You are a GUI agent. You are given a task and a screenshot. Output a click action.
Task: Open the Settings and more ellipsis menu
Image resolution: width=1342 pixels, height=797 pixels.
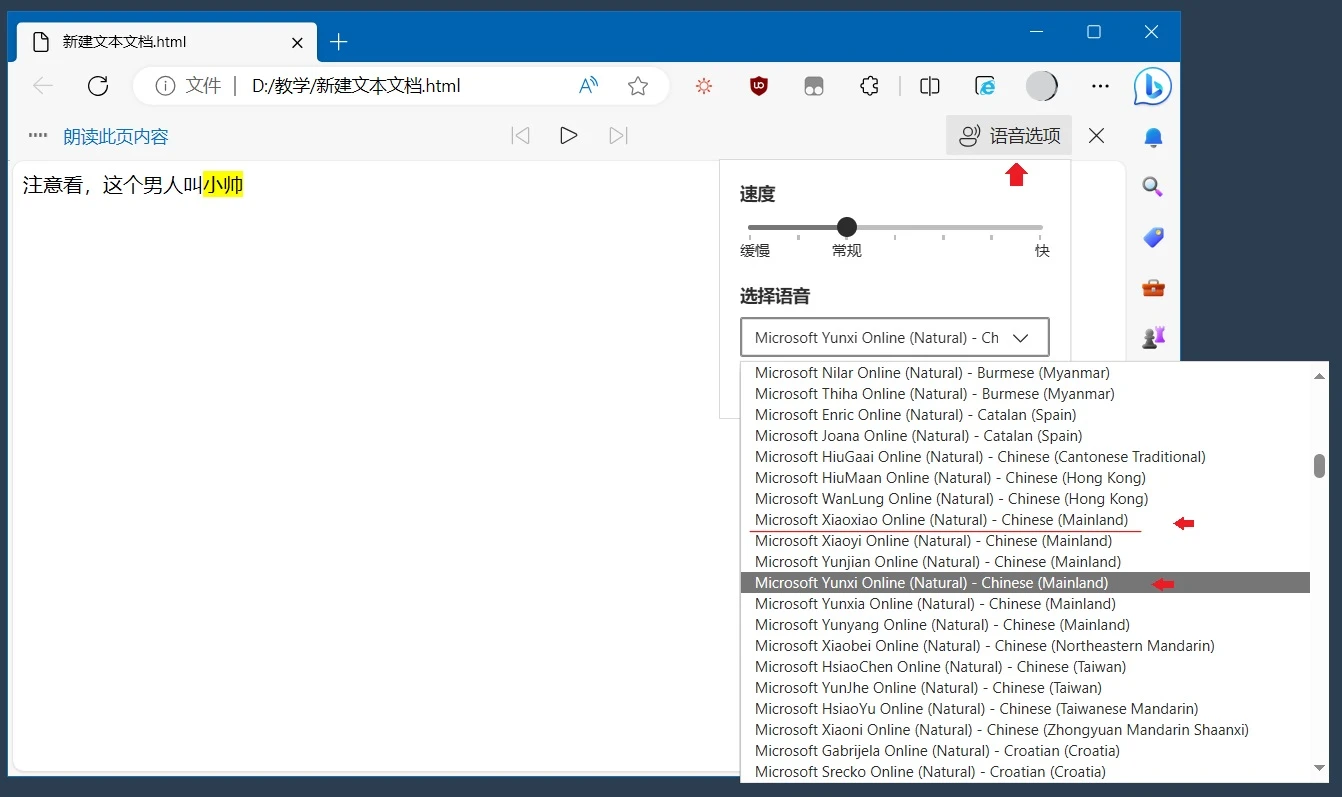click(x=1100, y=86)
